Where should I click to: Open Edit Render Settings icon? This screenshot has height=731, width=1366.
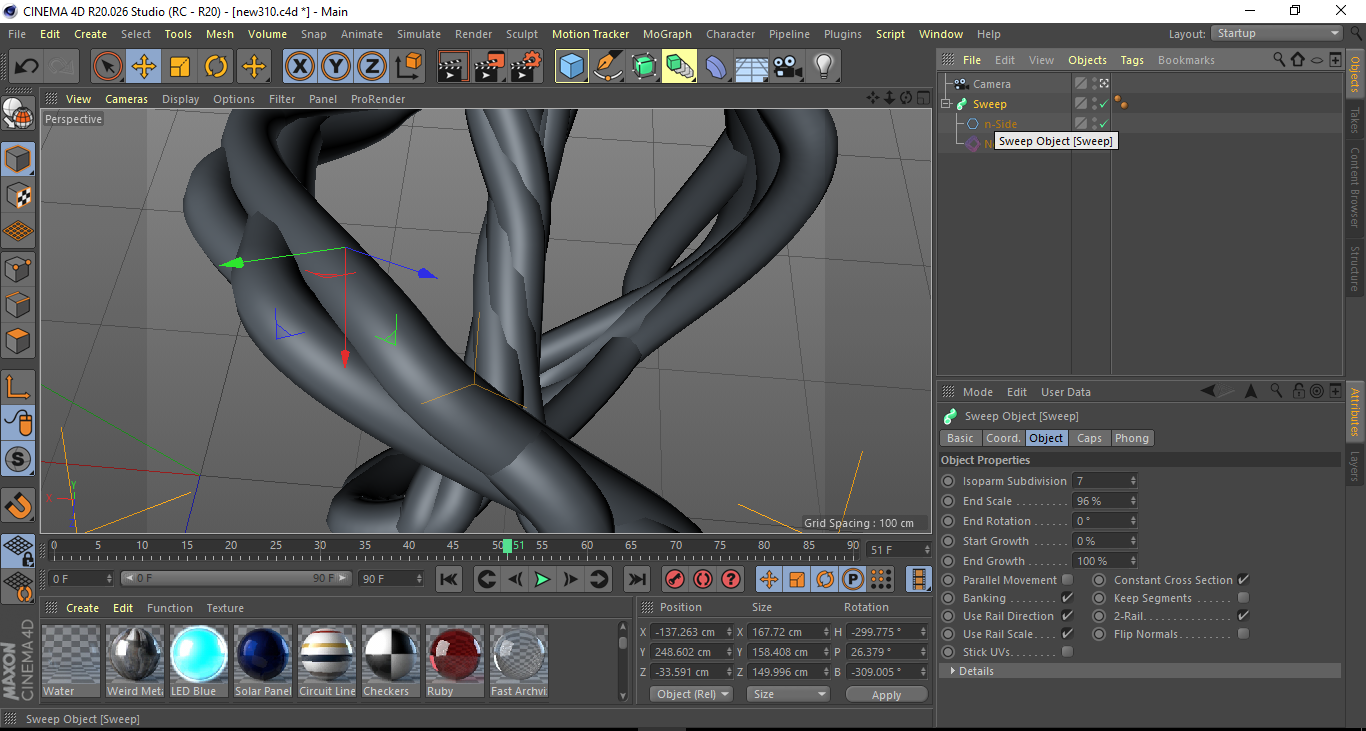(527, 67)
